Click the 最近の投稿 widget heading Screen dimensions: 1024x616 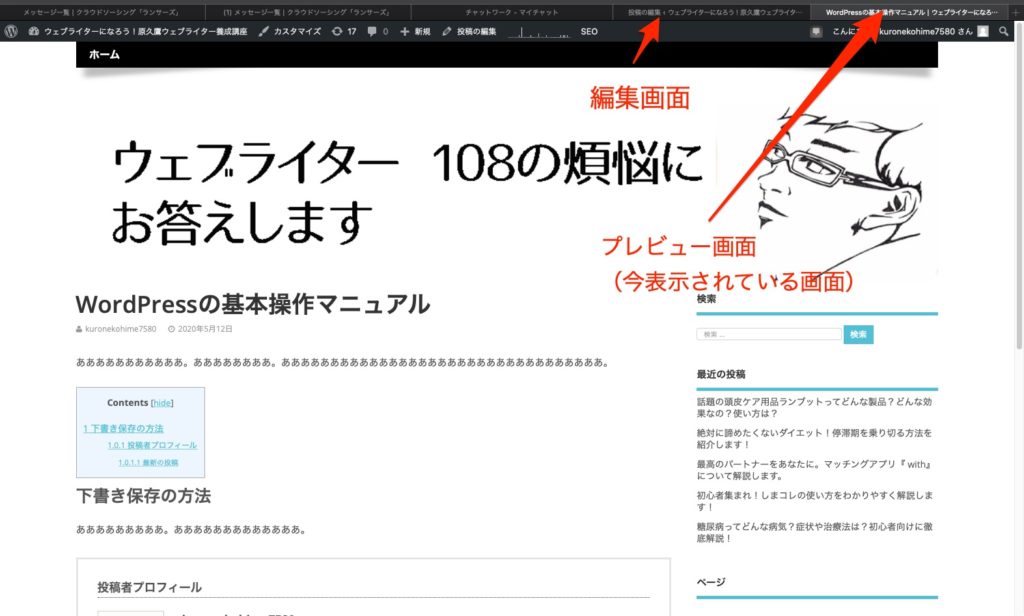pos(721,374)
